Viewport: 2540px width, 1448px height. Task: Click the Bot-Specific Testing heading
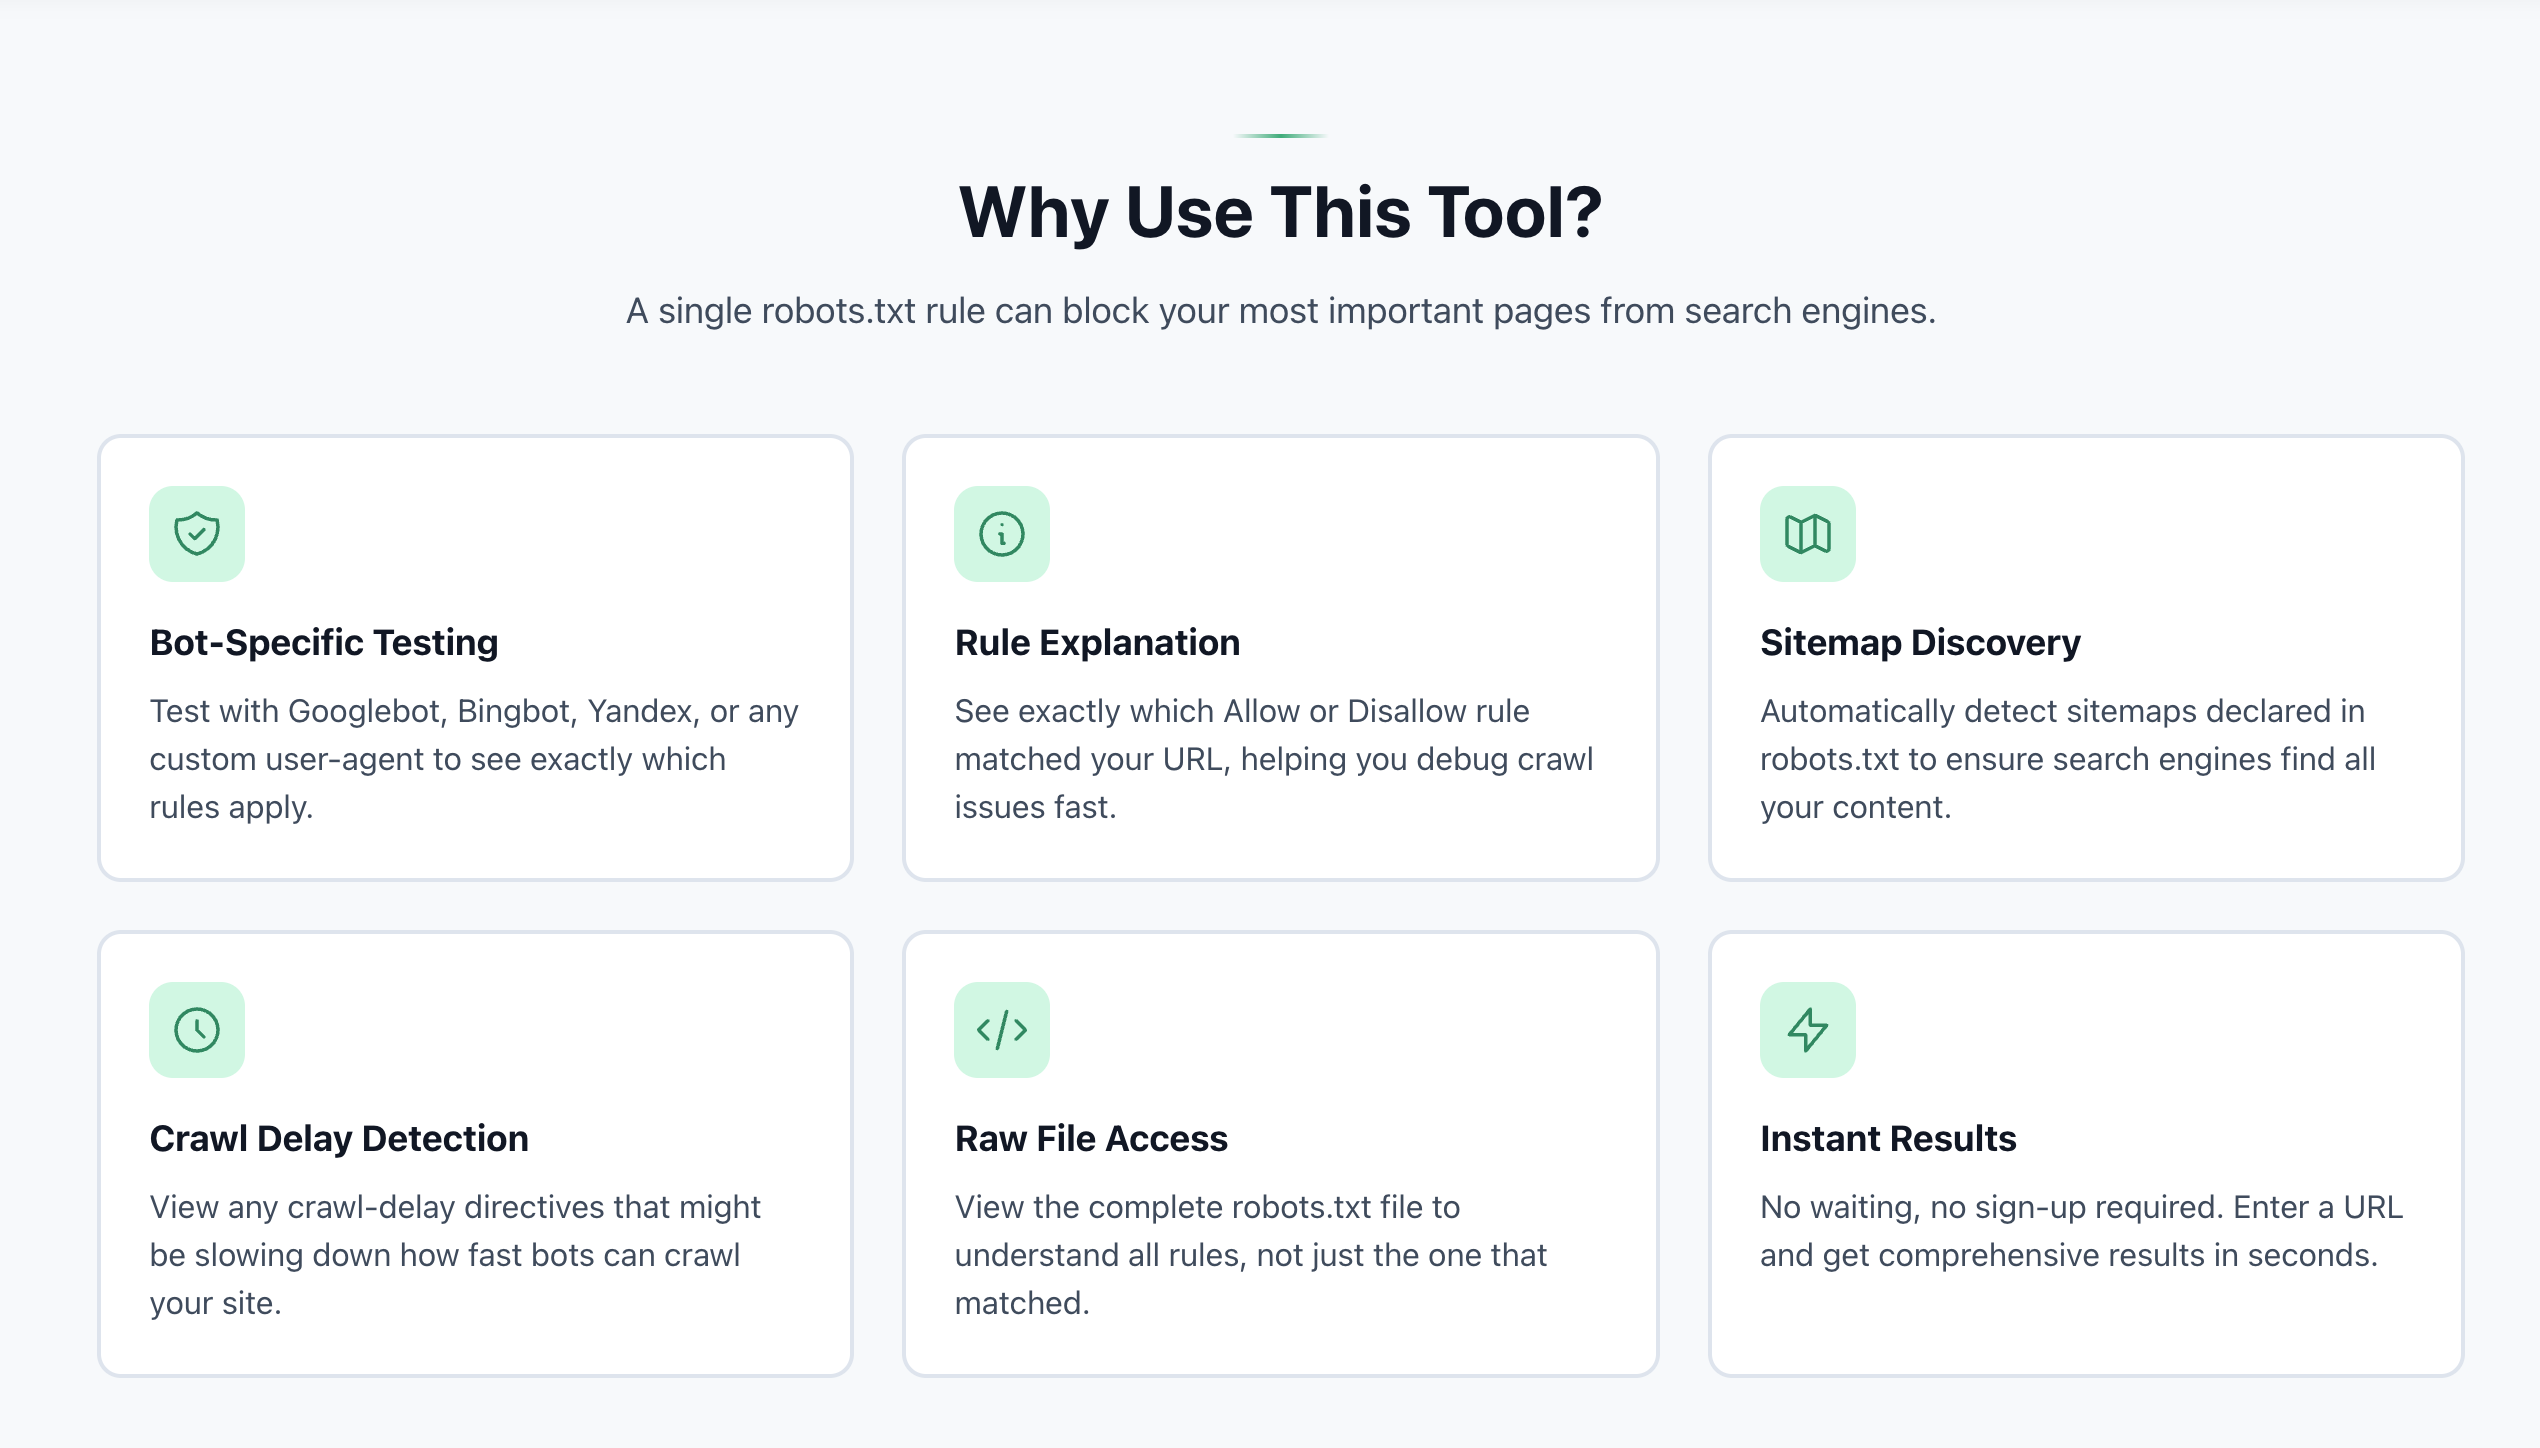pyautogui.click(x=323, y=642)
